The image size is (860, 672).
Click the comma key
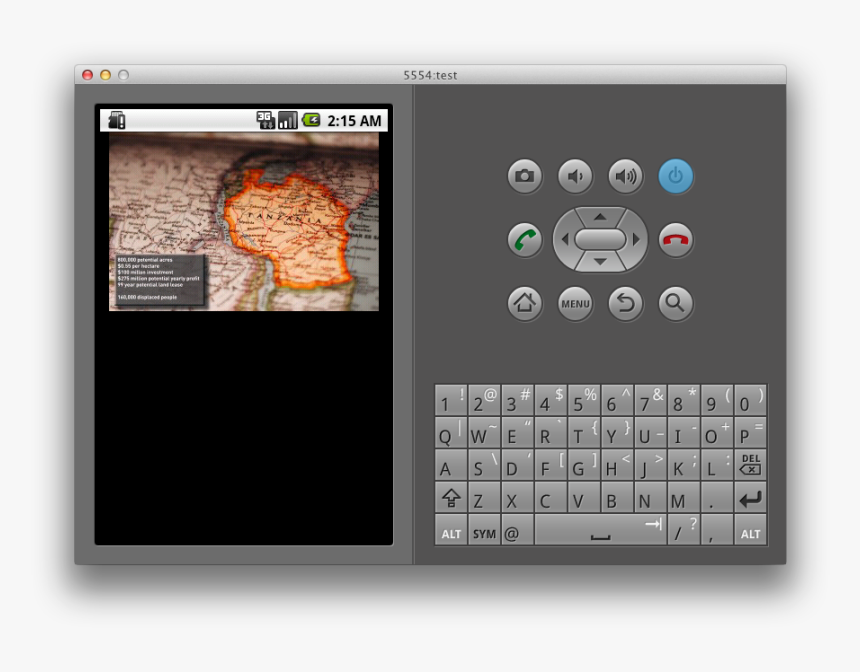pyautogui.click(x=717, y=529)
